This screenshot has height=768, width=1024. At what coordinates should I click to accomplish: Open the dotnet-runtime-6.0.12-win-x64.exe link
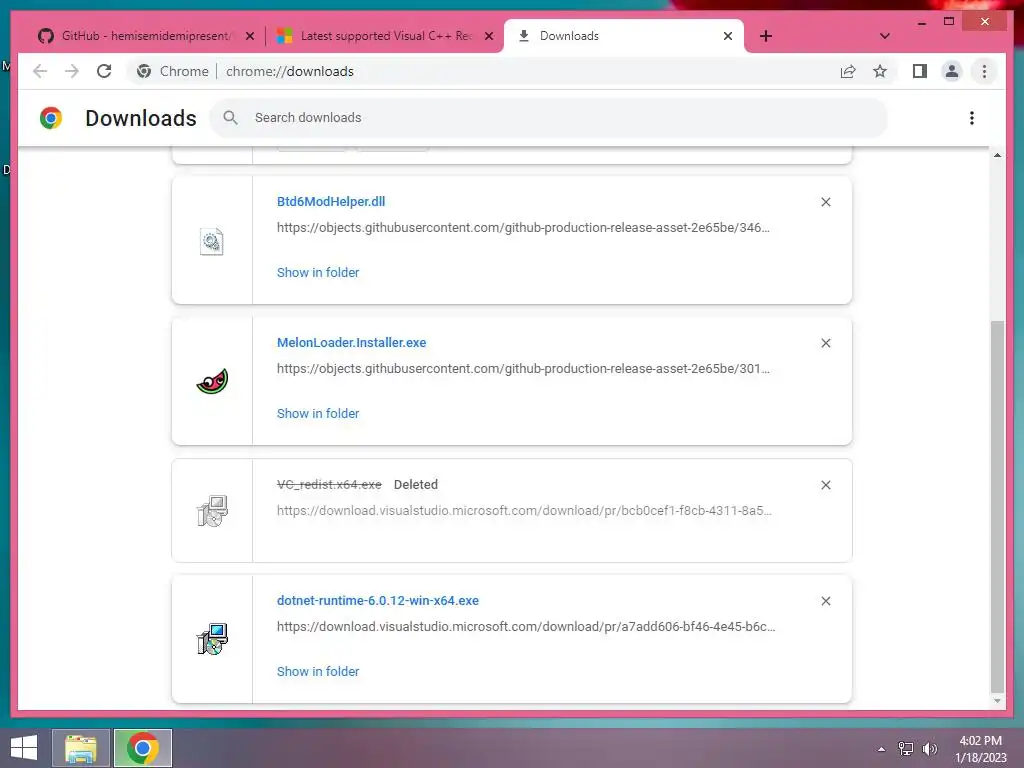click(377, 600)
